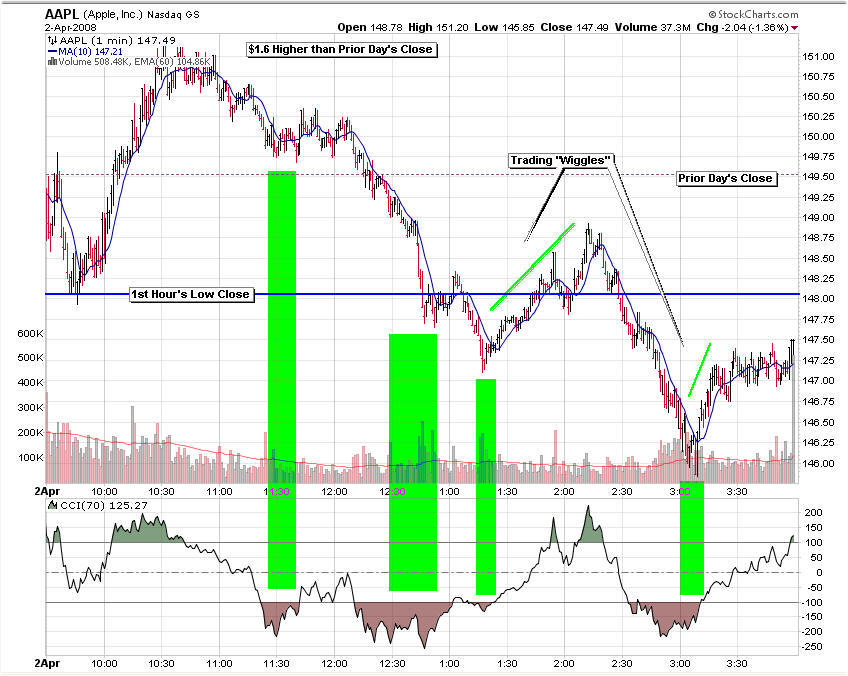Click the 100K volume axis label
This screenshot has width=848, height=676.
(30, 458)
